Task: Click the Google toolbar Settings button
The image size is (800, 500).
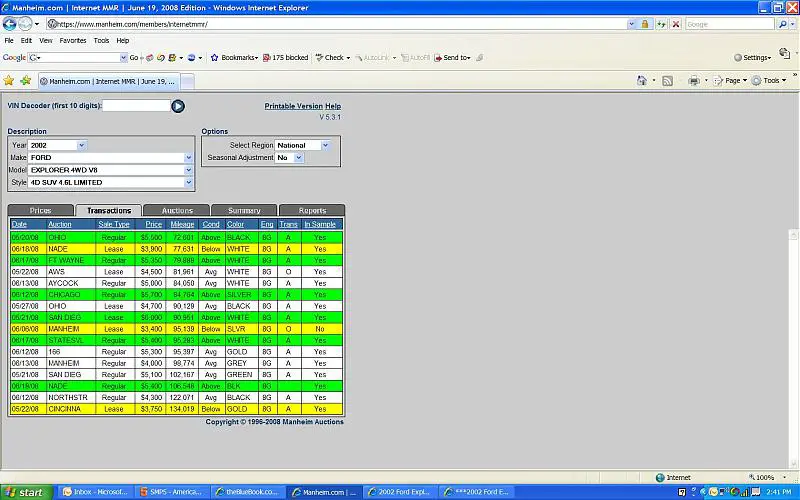Action: click(753, 58)
